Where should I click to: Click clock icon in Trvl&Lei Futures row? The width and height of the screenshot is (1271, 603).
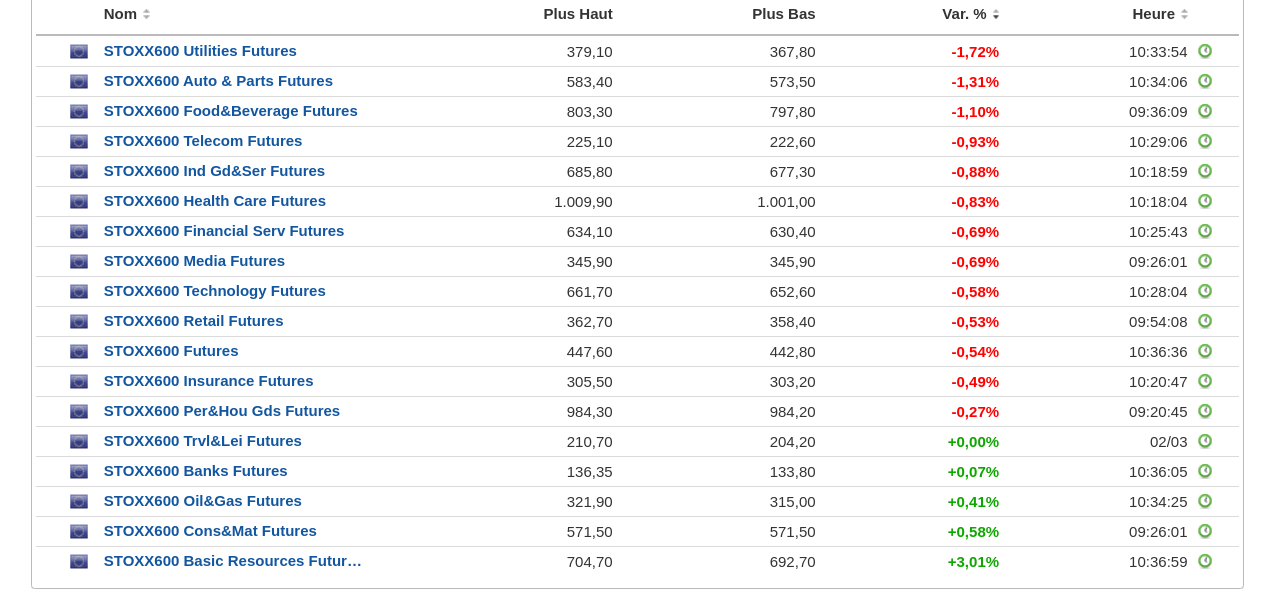click(1205, 441)
